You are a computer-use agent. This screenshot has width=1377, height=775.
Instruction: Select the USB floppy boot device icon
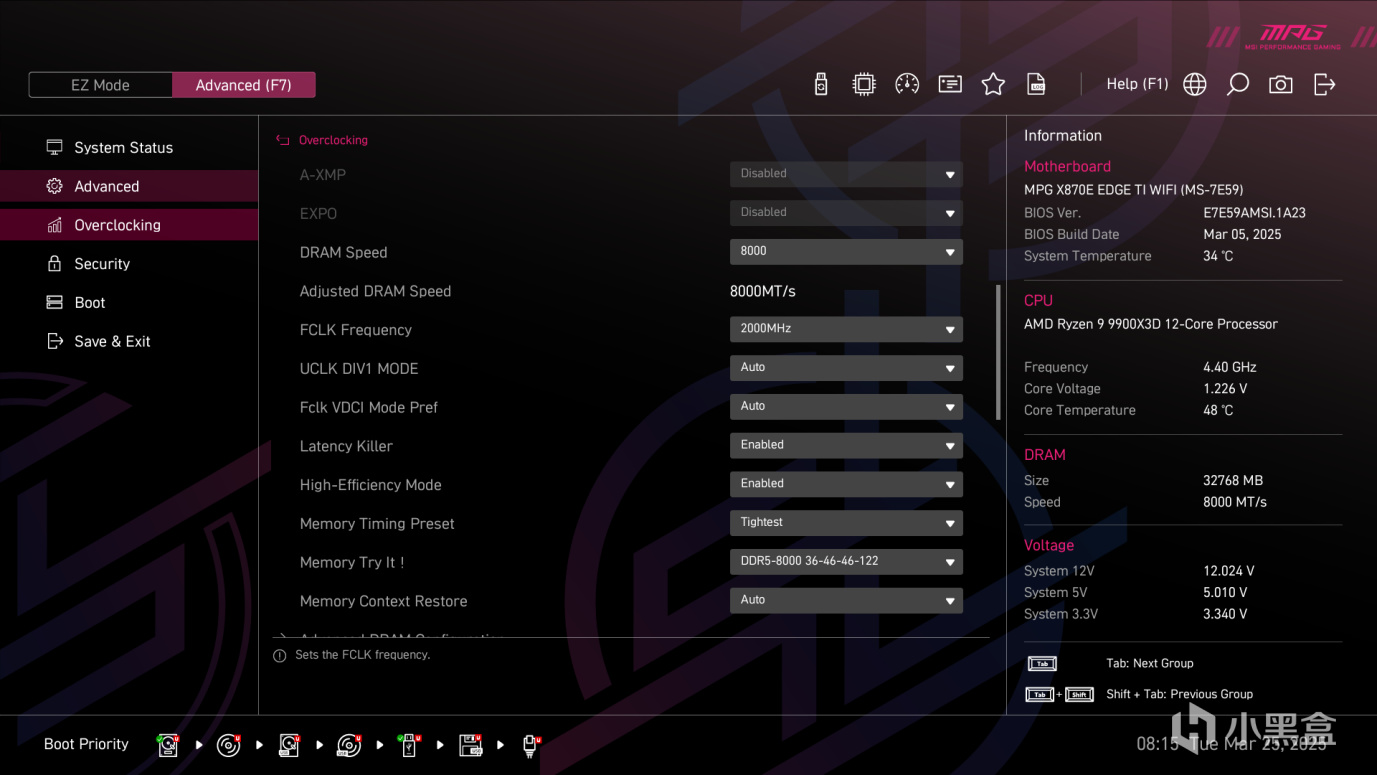(x=470, y=745)
